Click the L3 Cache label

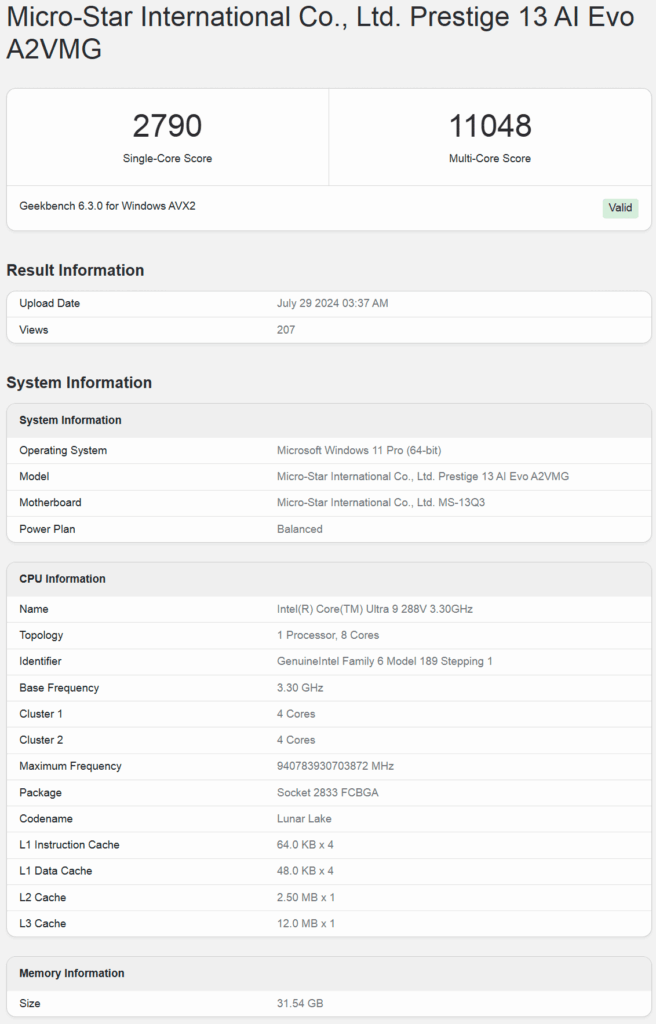[42, 923]
